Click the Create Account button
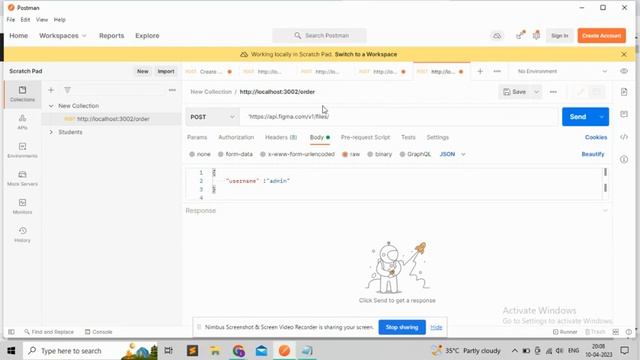Image resolution: width=640 pixels, height=360 pixels. [602, 36]
